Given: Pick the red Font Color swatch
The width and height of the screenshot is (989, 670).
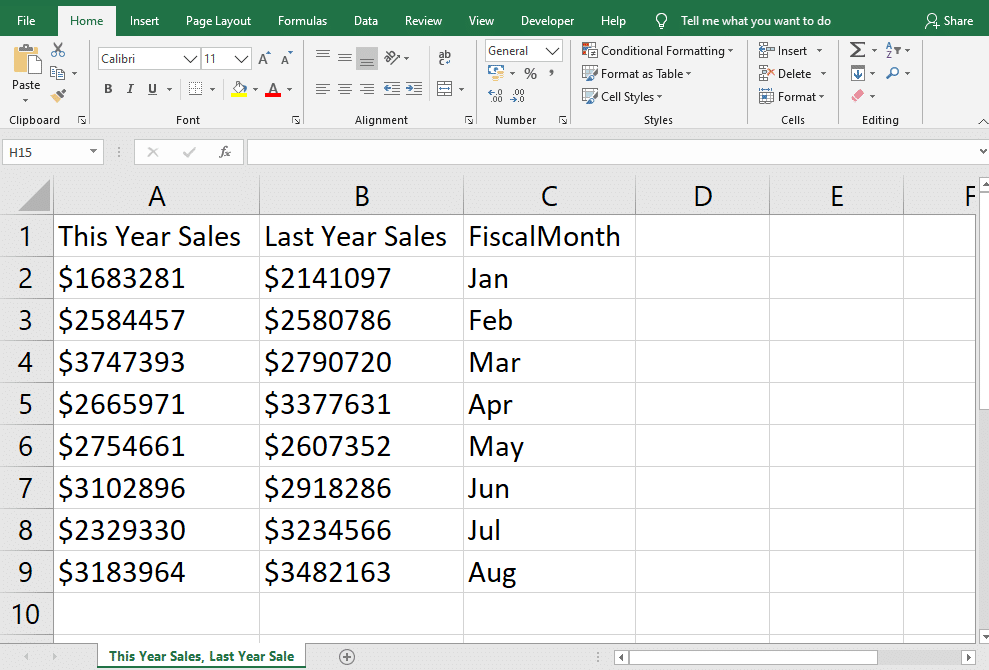Looking at the screenshot, I should point(274,92).
